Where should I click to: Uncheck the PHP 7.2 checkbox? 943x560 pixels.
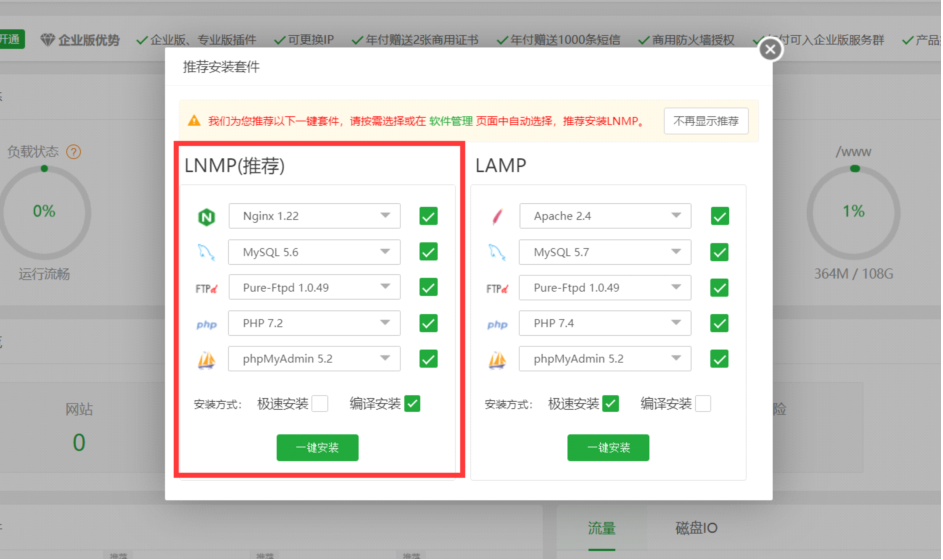[x=428, y=323]
